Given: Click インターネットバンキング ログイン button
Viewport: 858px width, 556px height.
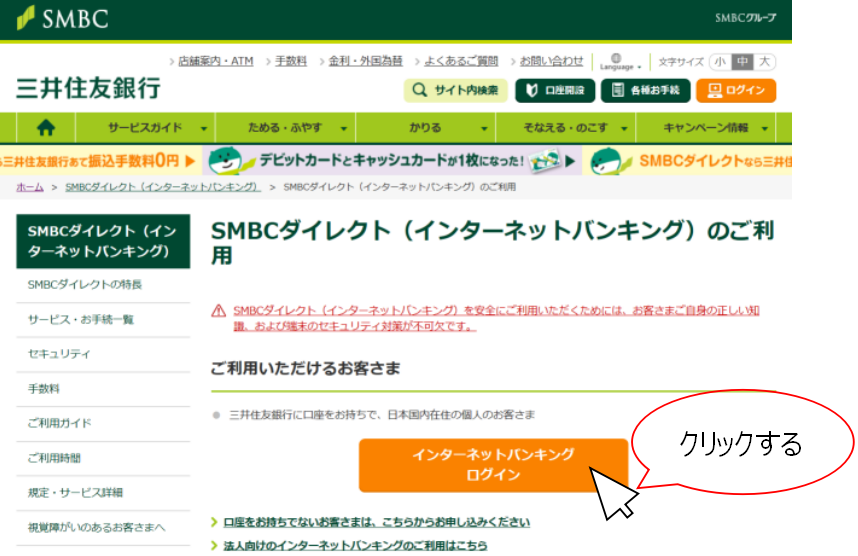Looking at the screenshot, I should coord(493,465).
